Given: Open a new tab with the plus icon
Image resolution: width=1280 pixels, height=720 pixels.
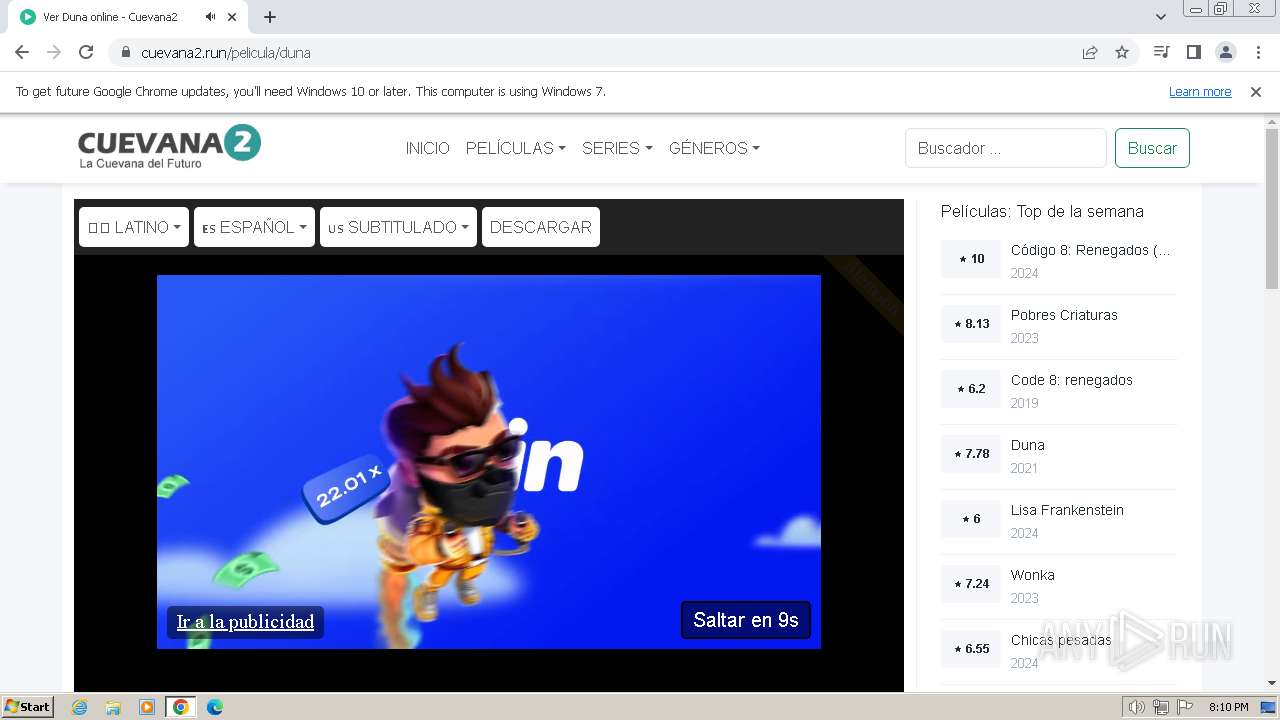Looking at the screenshot, I should click(x=270, y=17).
